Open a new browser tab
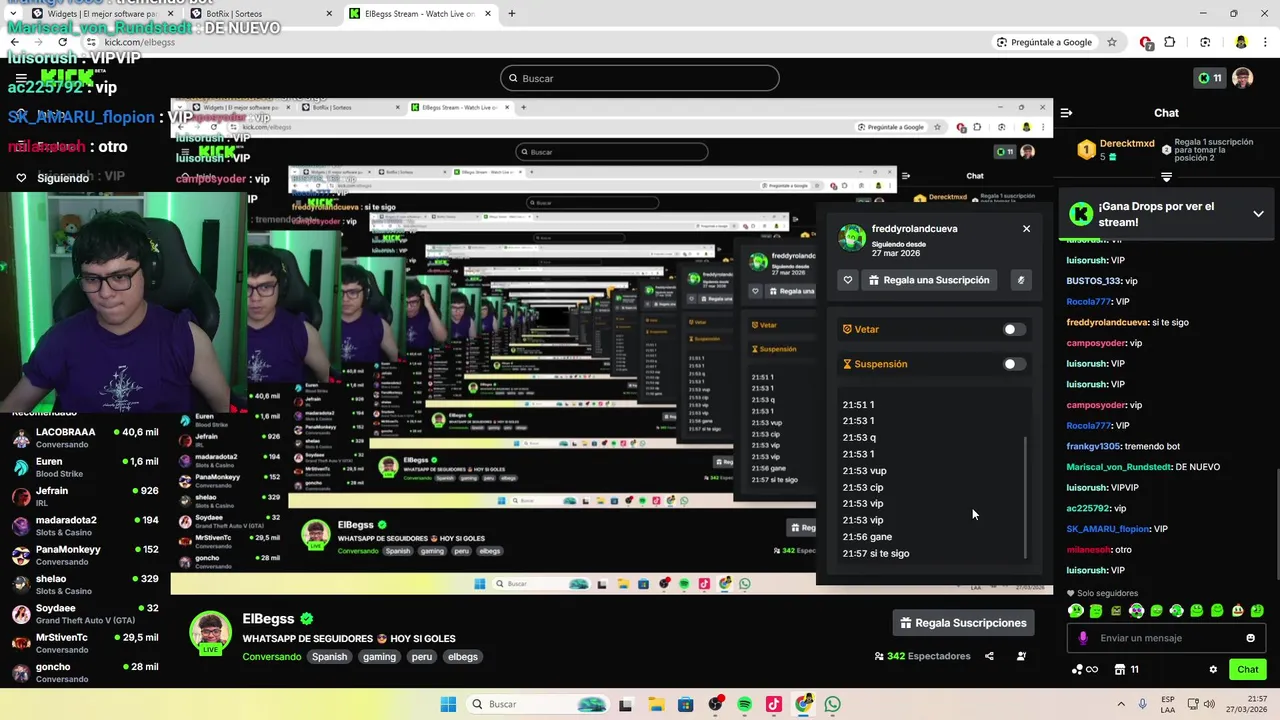This screenshot has width=1280, height=720. (511, 14)
